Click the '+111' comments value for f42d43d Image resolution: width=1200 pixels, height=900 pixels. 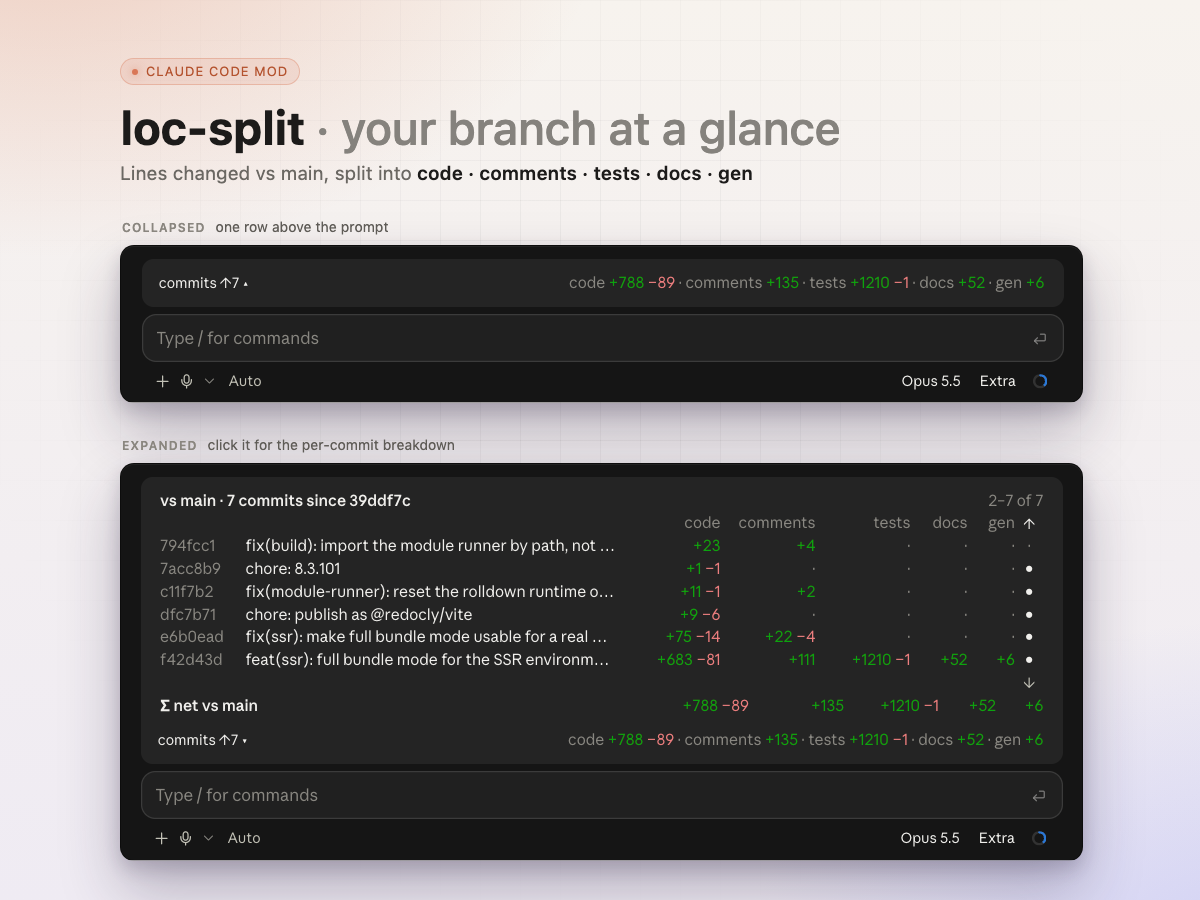tap(802, 660)
